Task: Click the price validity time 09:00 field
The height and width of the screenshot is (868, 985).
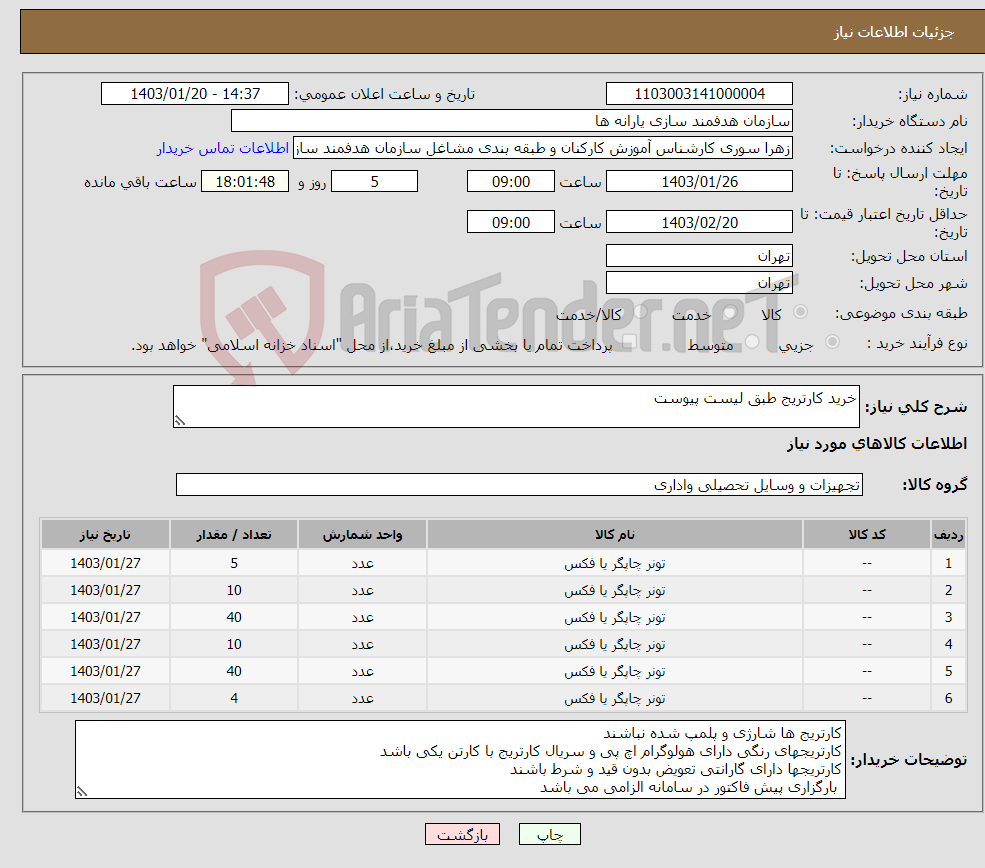Action: [511, 222]
